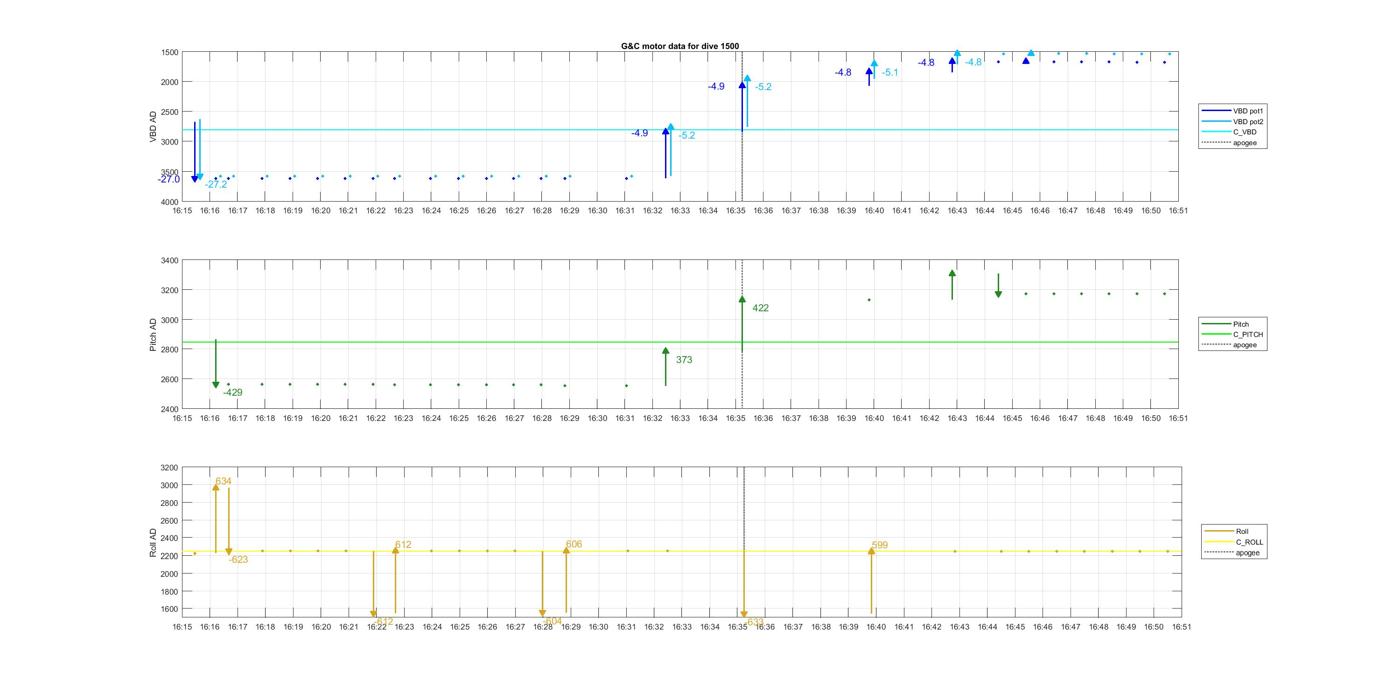Viewport: 1400px width, 693px height.
Task: Click the pitch up-arrow marker labeled 373
Action: (666, 366)
